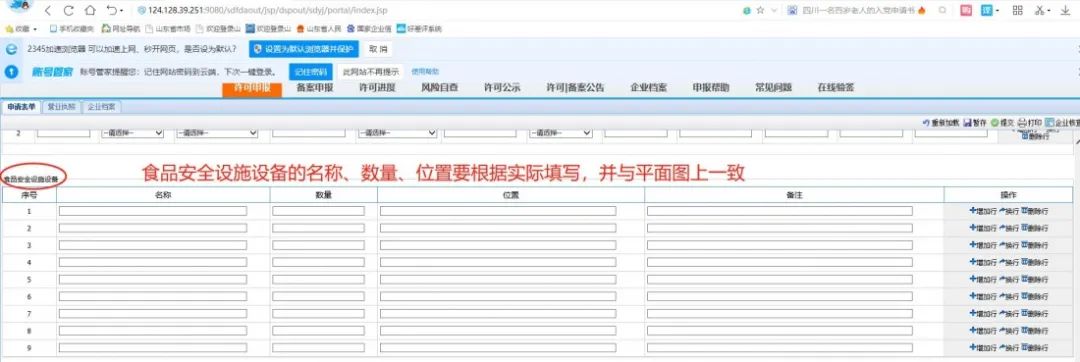Screen dimensions: 1080x362
Task: Reload the page with refresh icon
Action: pyautogui.click(x=68, y=10)
